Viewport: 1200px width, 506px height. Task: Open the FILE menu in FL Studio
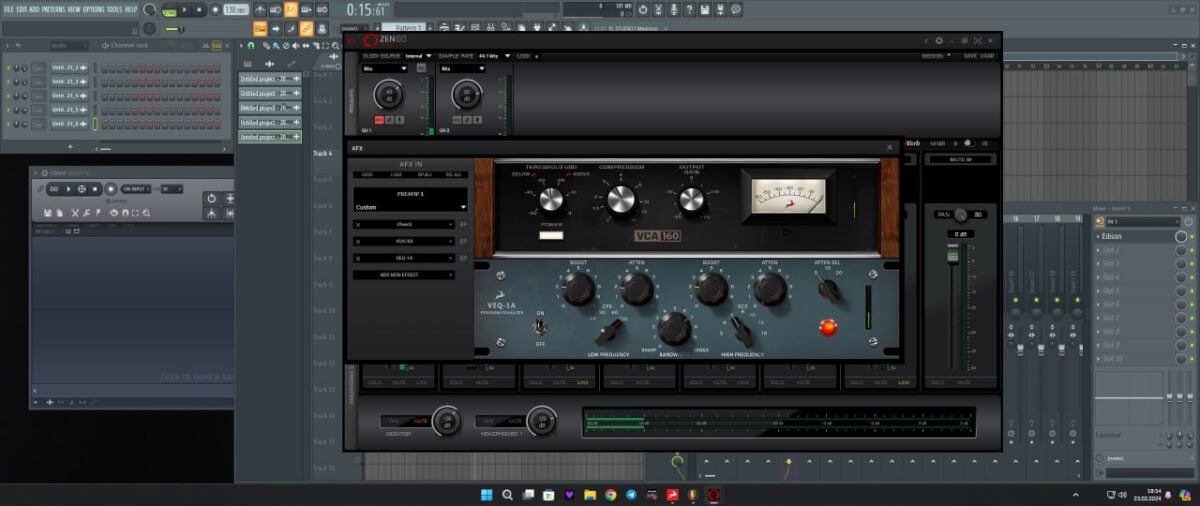8,9
